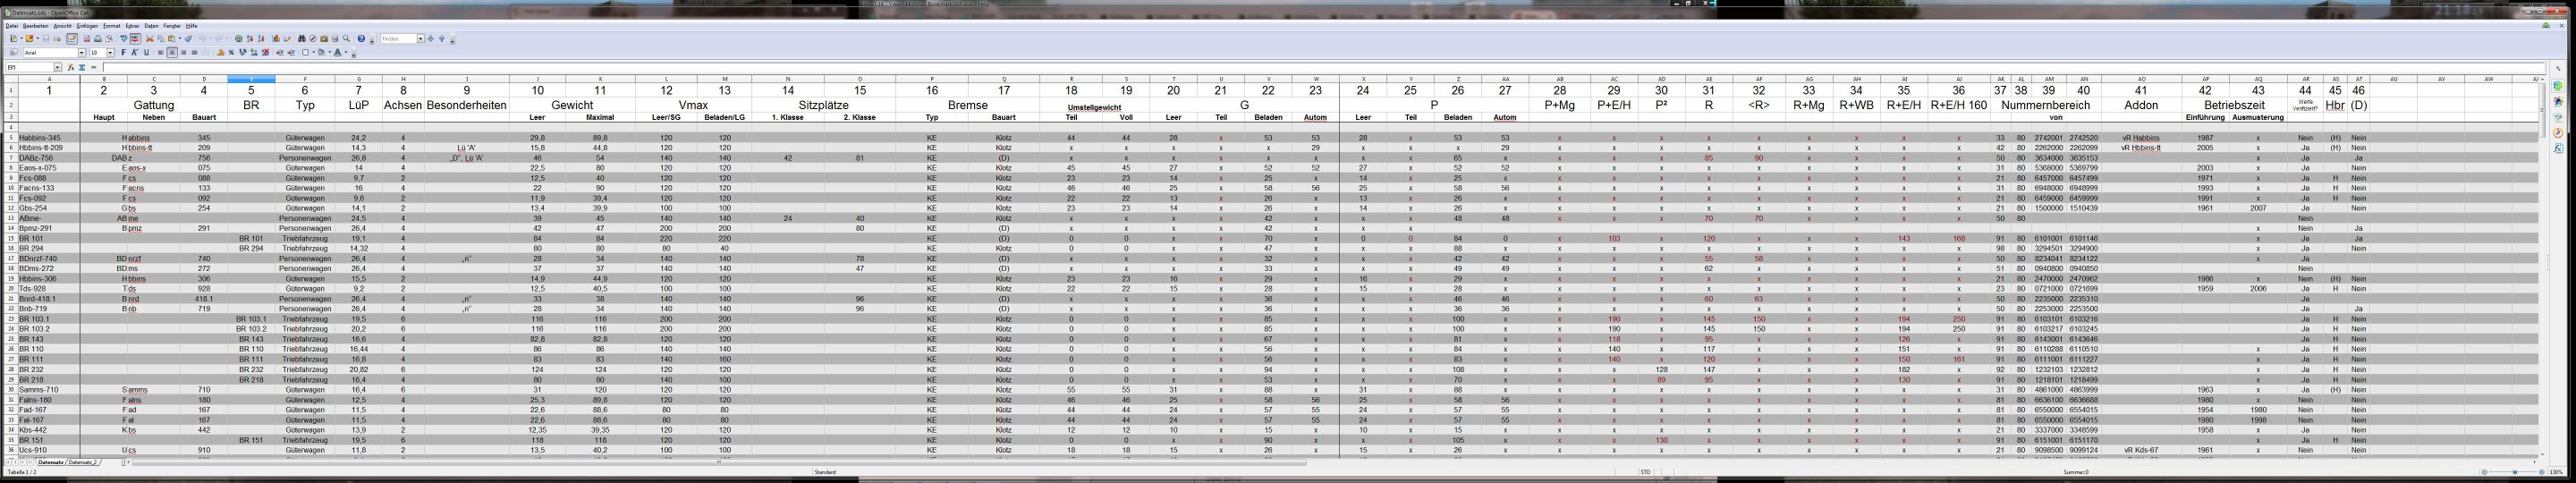Screen dimensions: 2576x483
Task: Create a new document from toolbar
Action: point(13,39)
